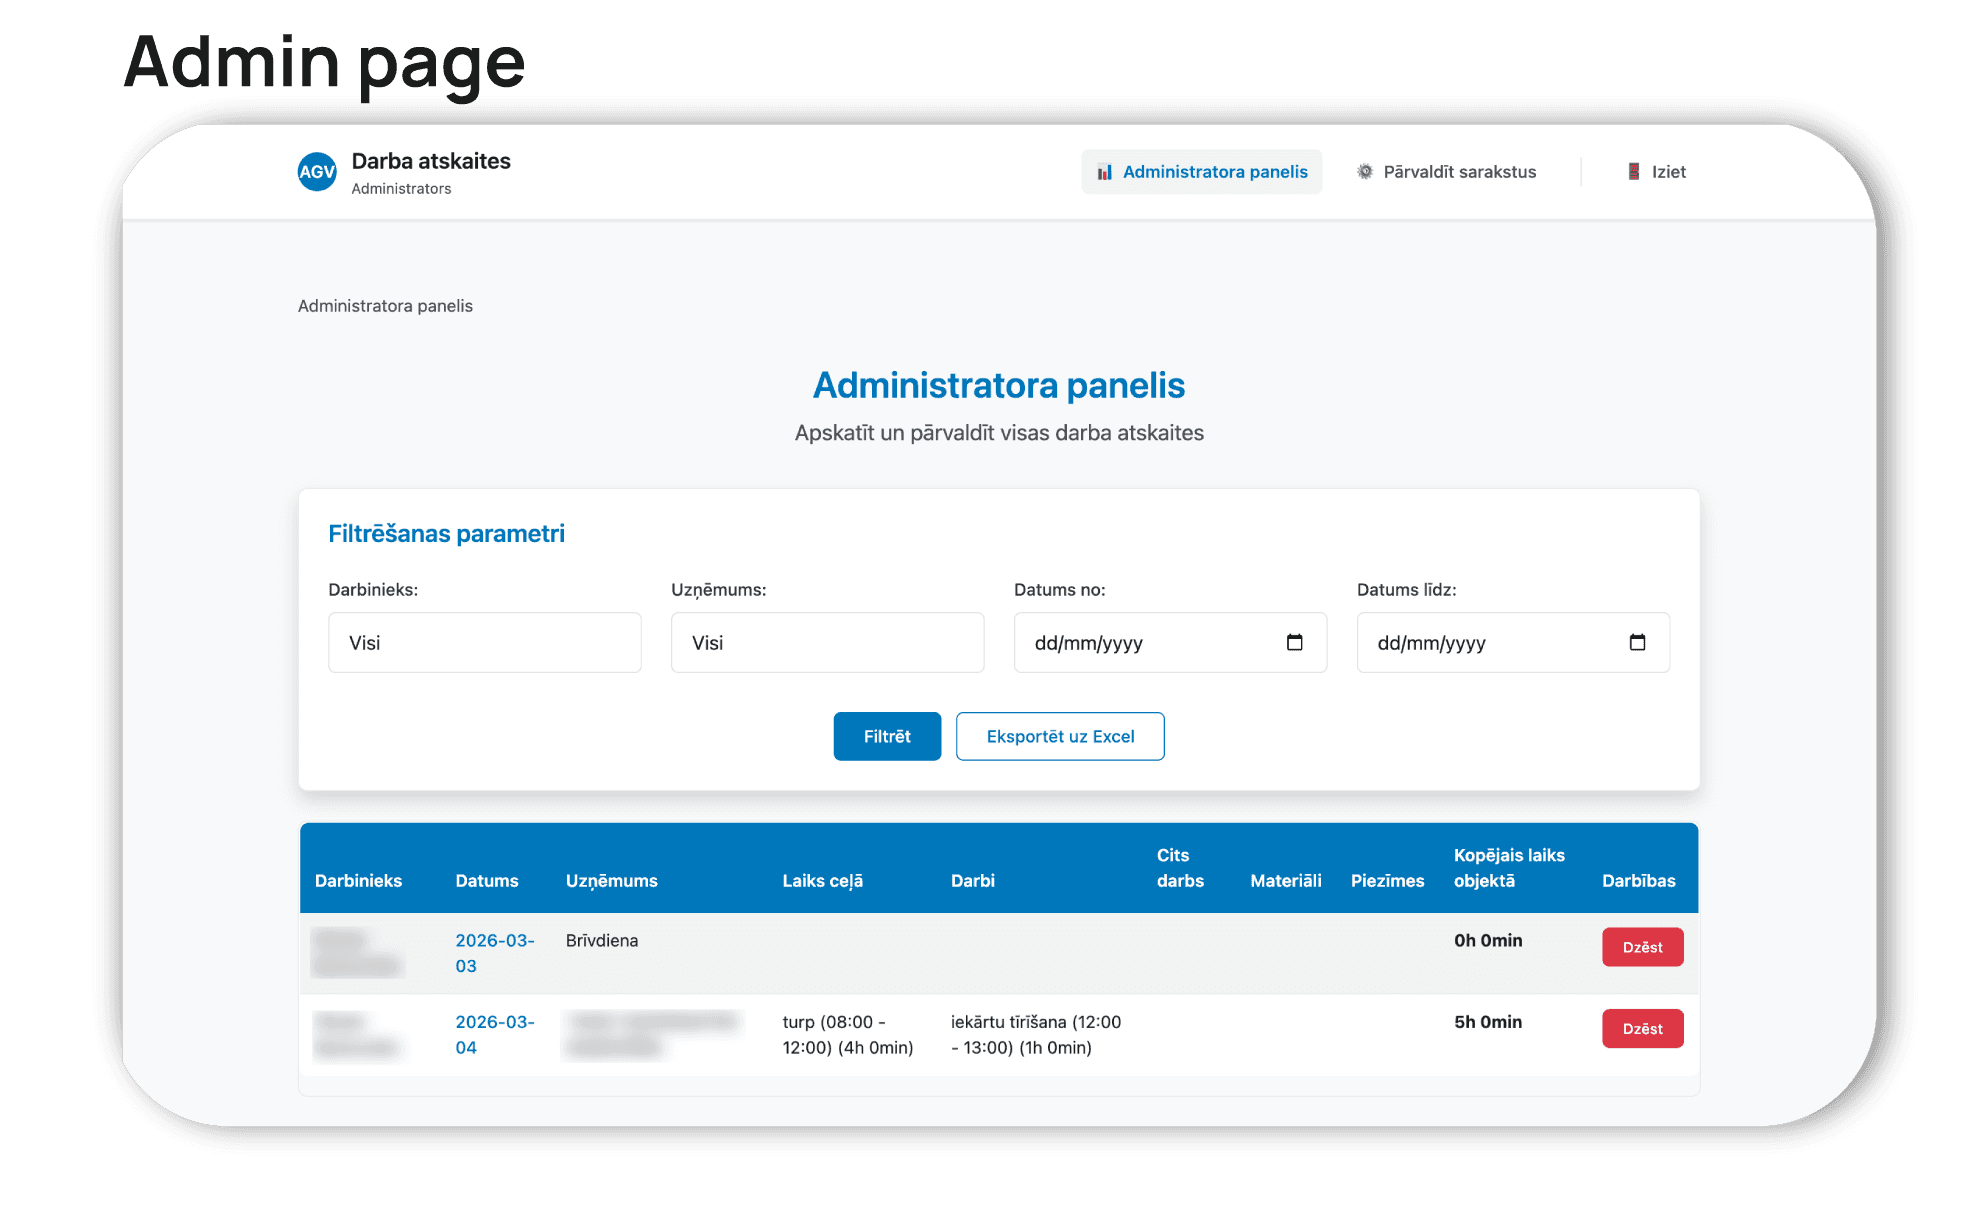Select the Administratora panelis chart icon

pyautogui.click(x=1103, y=171)
